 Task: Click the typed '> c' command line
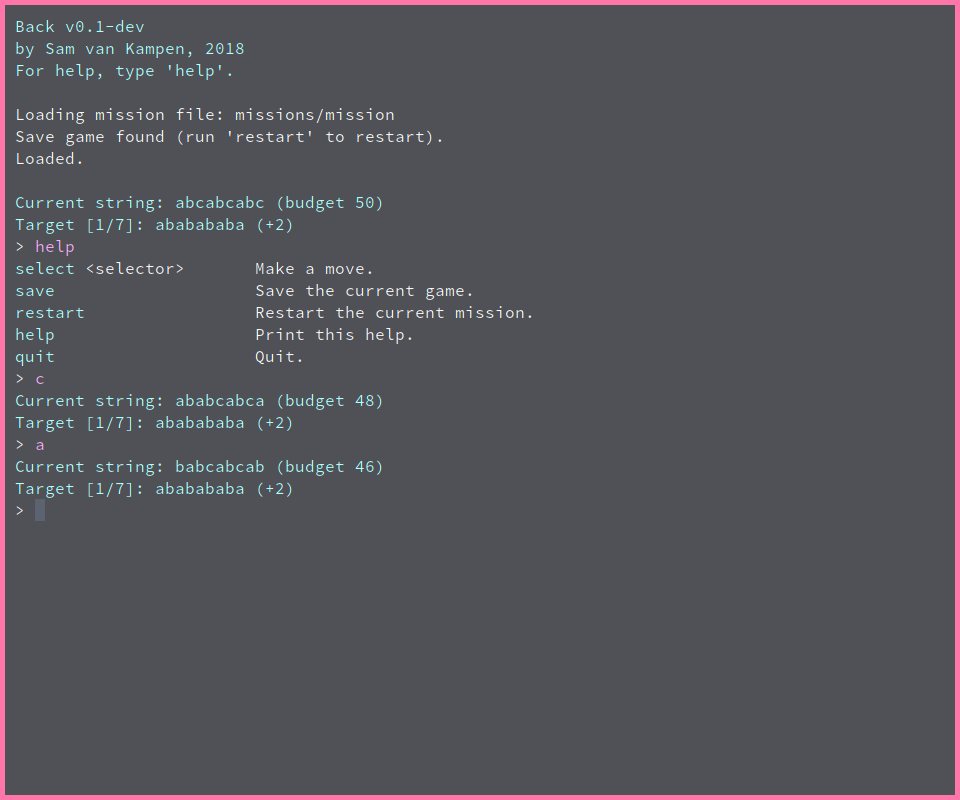point(30,379)
